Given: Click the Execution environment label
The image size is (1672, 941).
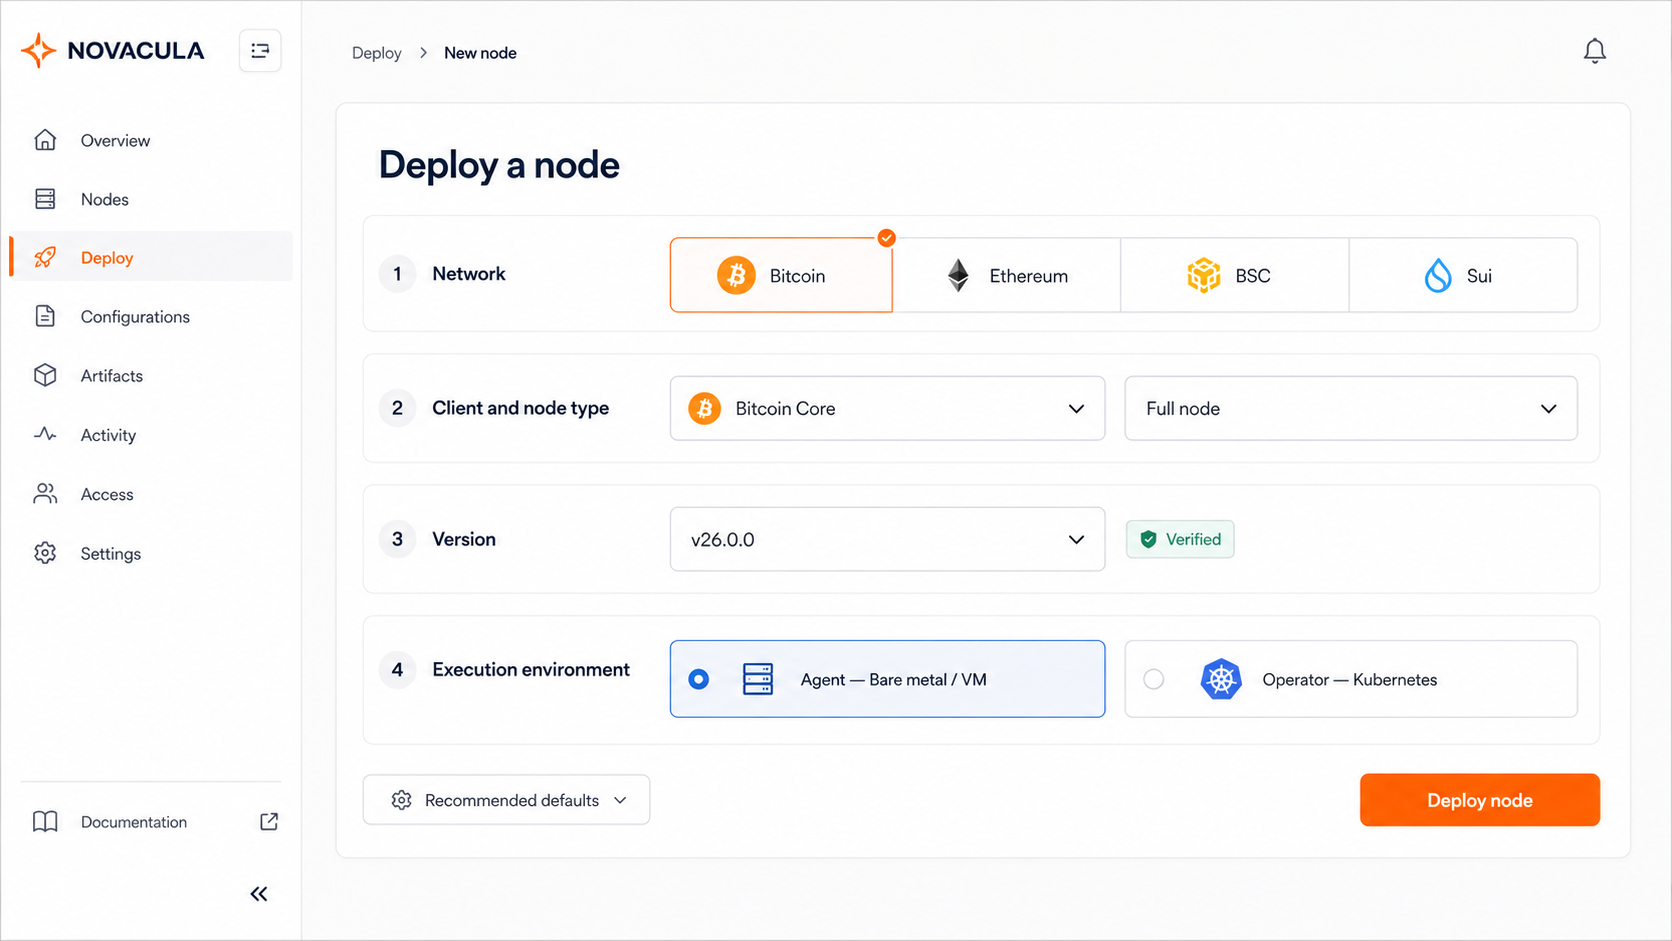Looking at the screenshot, I should [531, 670].
